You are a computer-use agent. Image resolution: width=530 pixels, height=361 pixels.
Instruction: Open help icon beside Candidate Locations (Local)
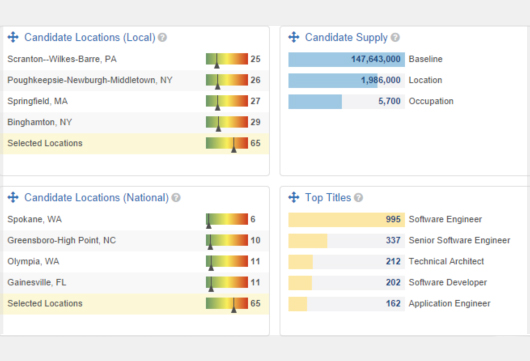163,38
